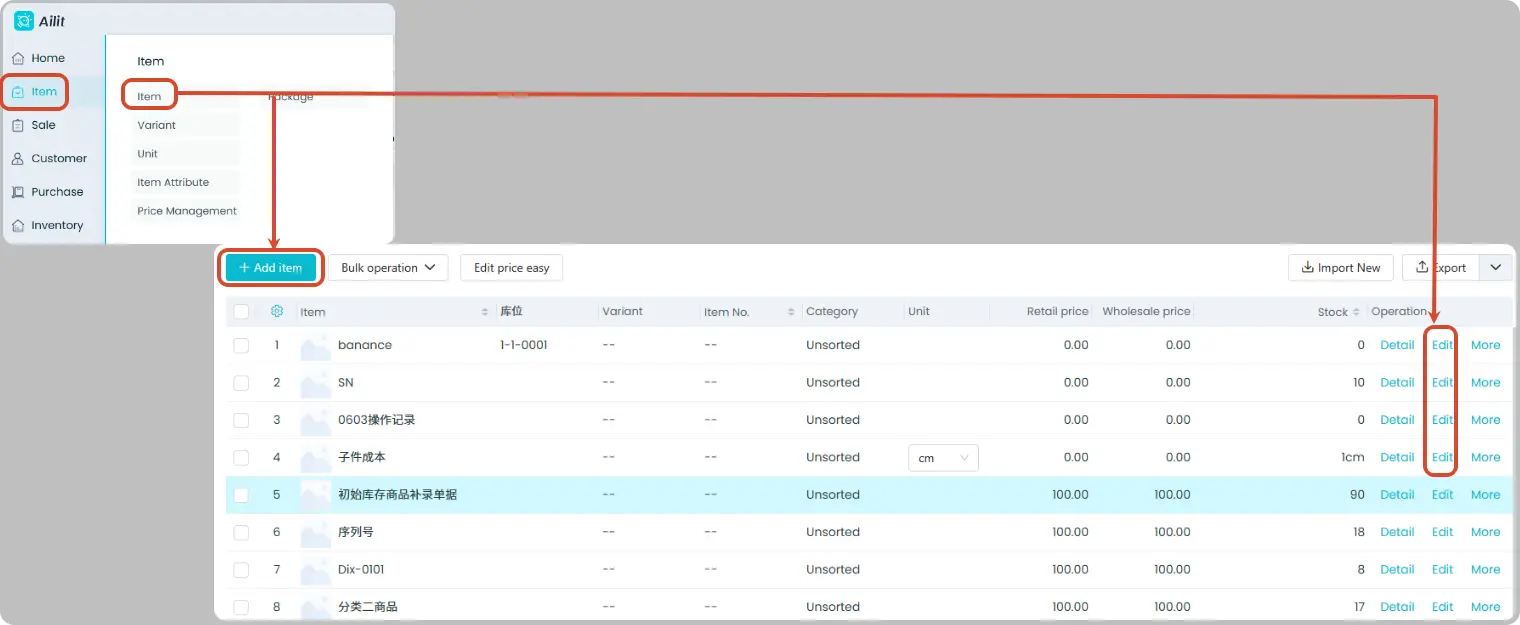Image resolution: width=1520 pixels, height=625 pixels.
Task: Expand the arrow next to Export
Action: [1496, 268]
